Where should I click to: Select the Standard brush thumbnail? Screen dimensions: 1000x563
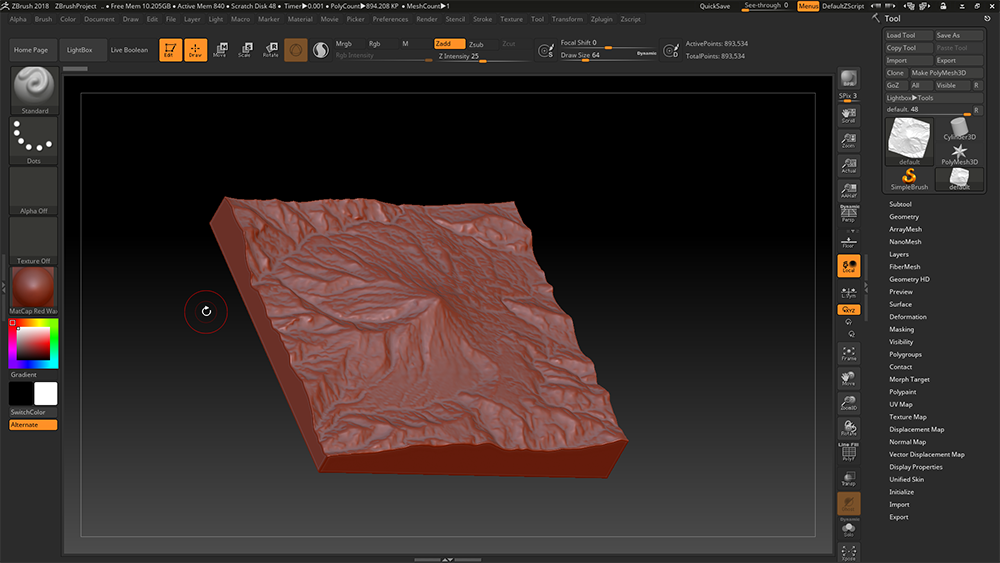34,88
